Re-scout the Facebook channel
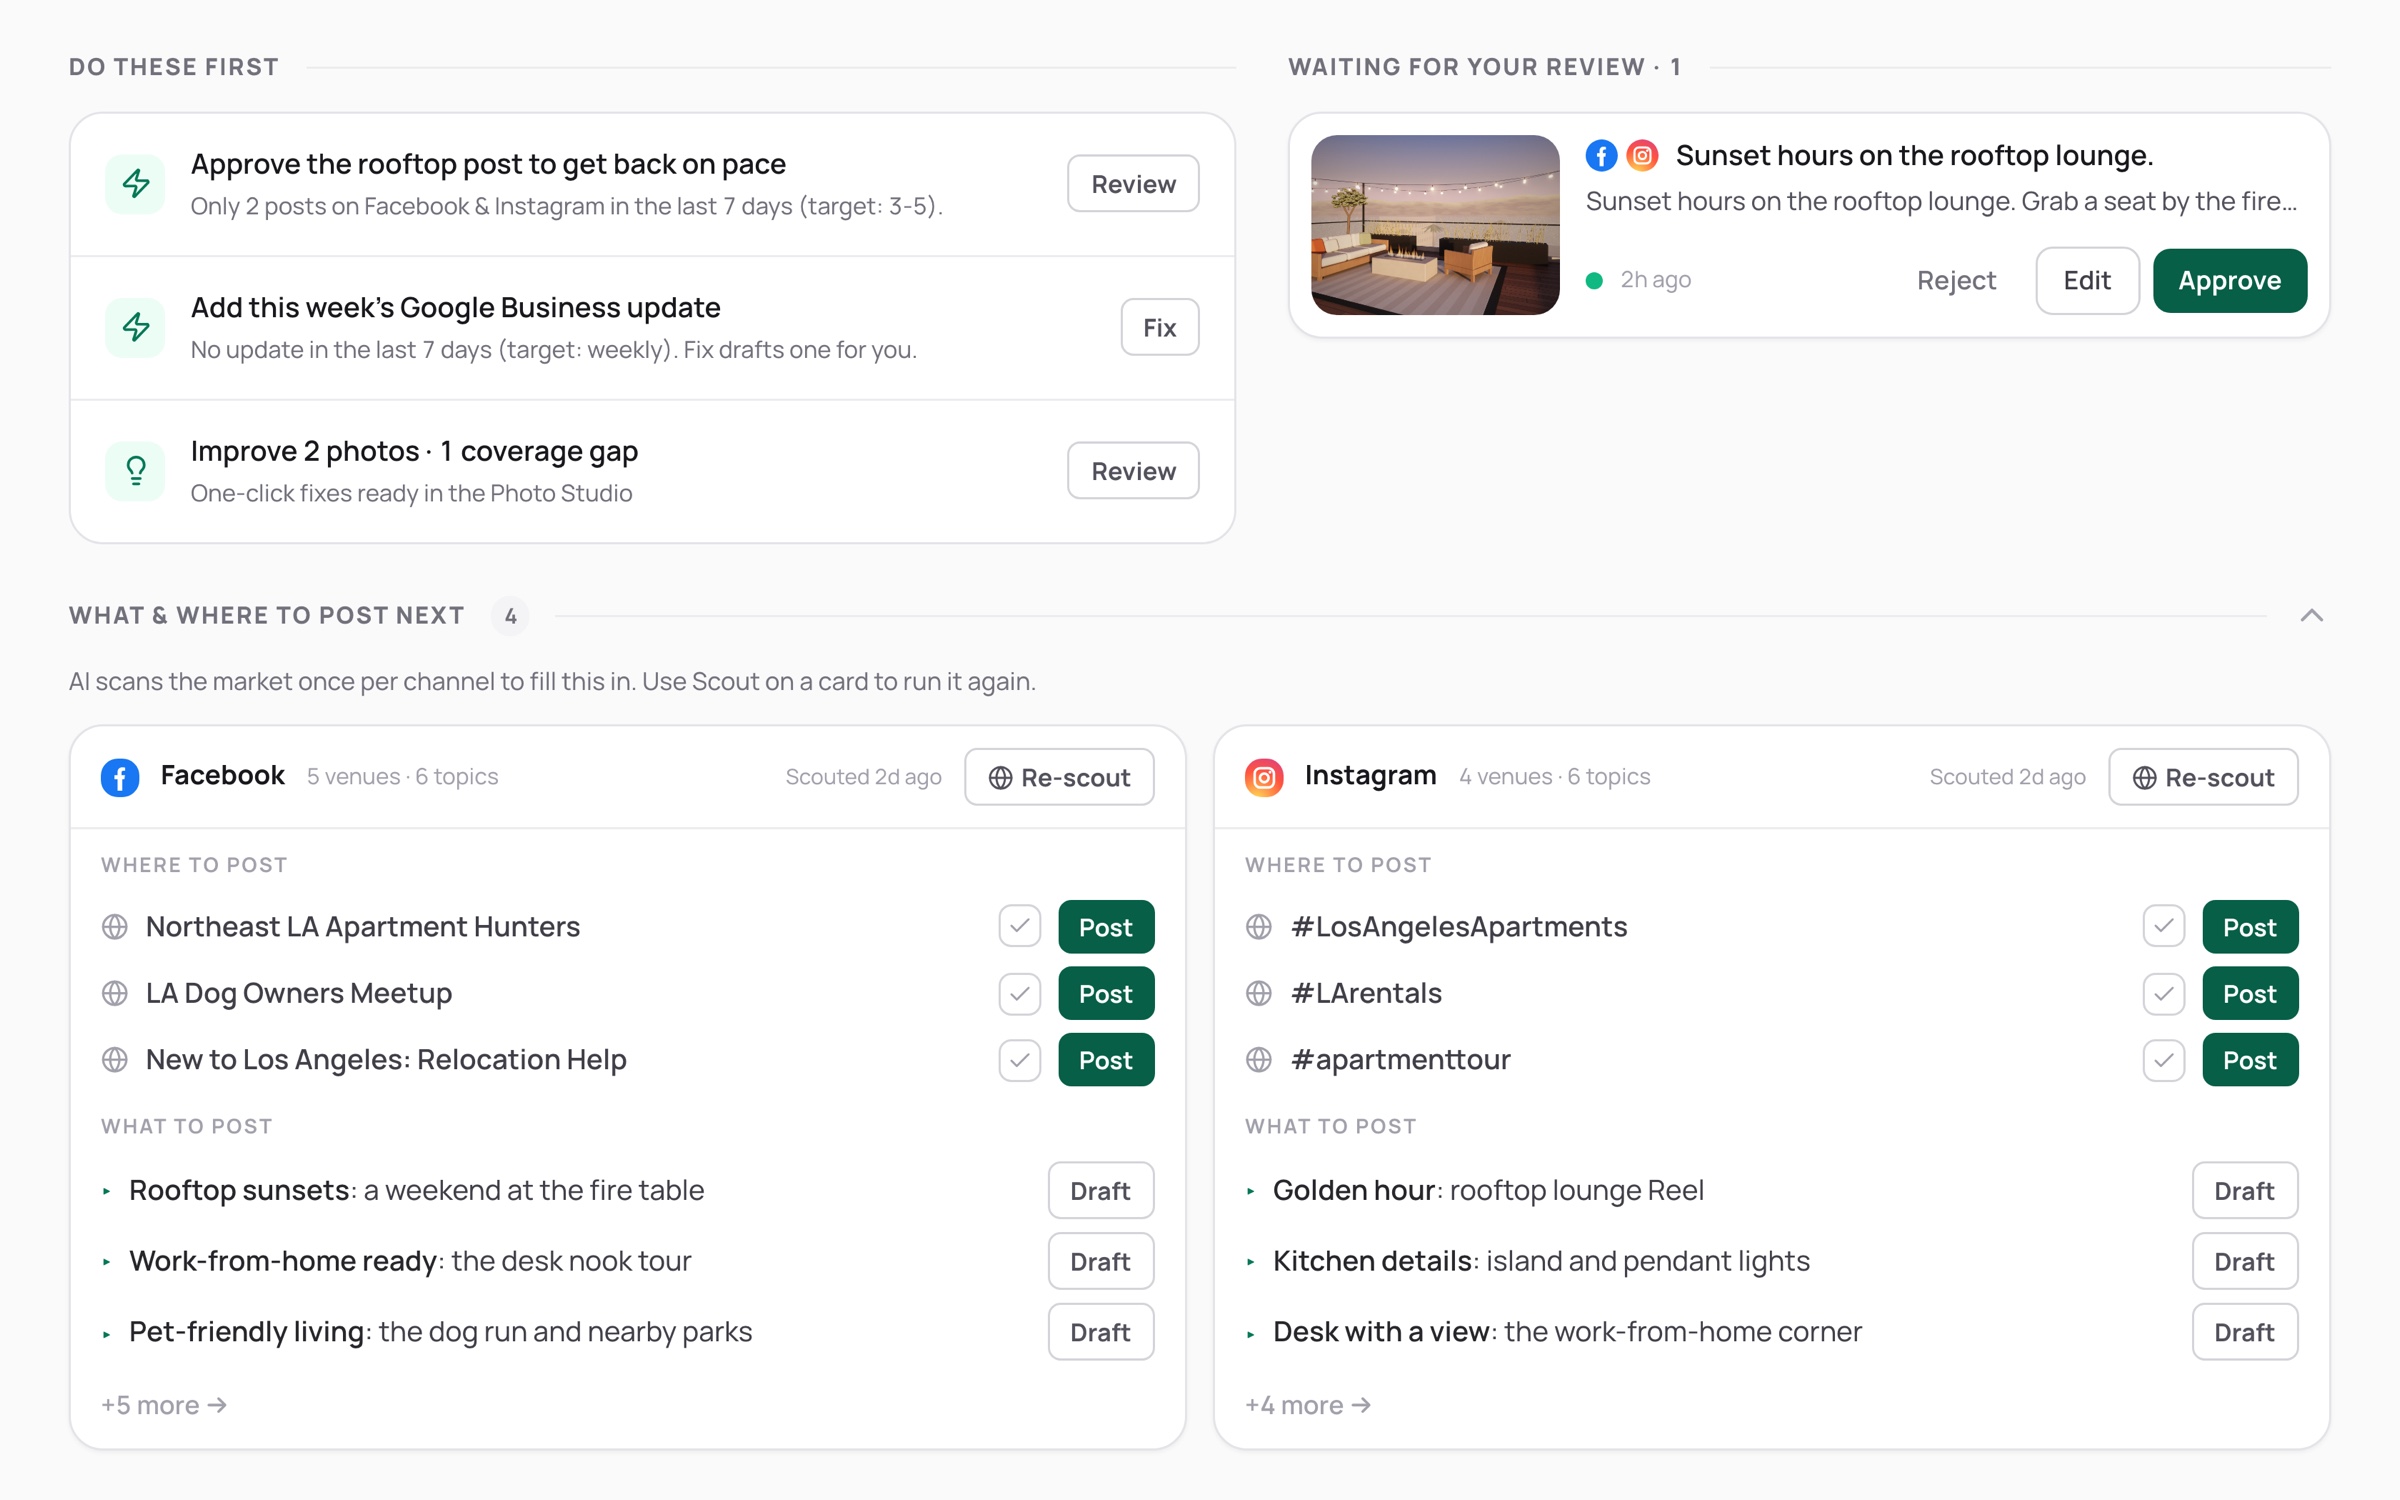Viewport: 2400px width, 1500px height. coord(1059,777)
